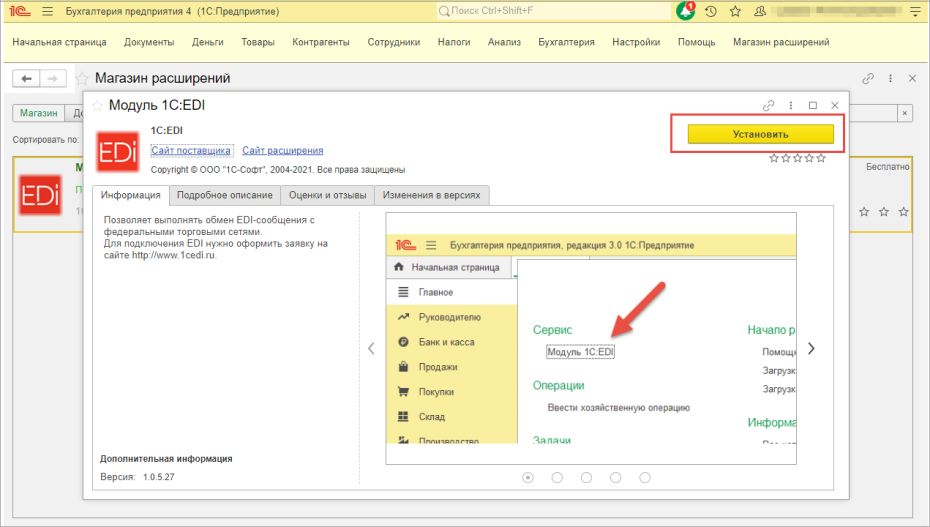Open the Контрагенты menu
930x527 pixels.
click(x=321, y=42)
